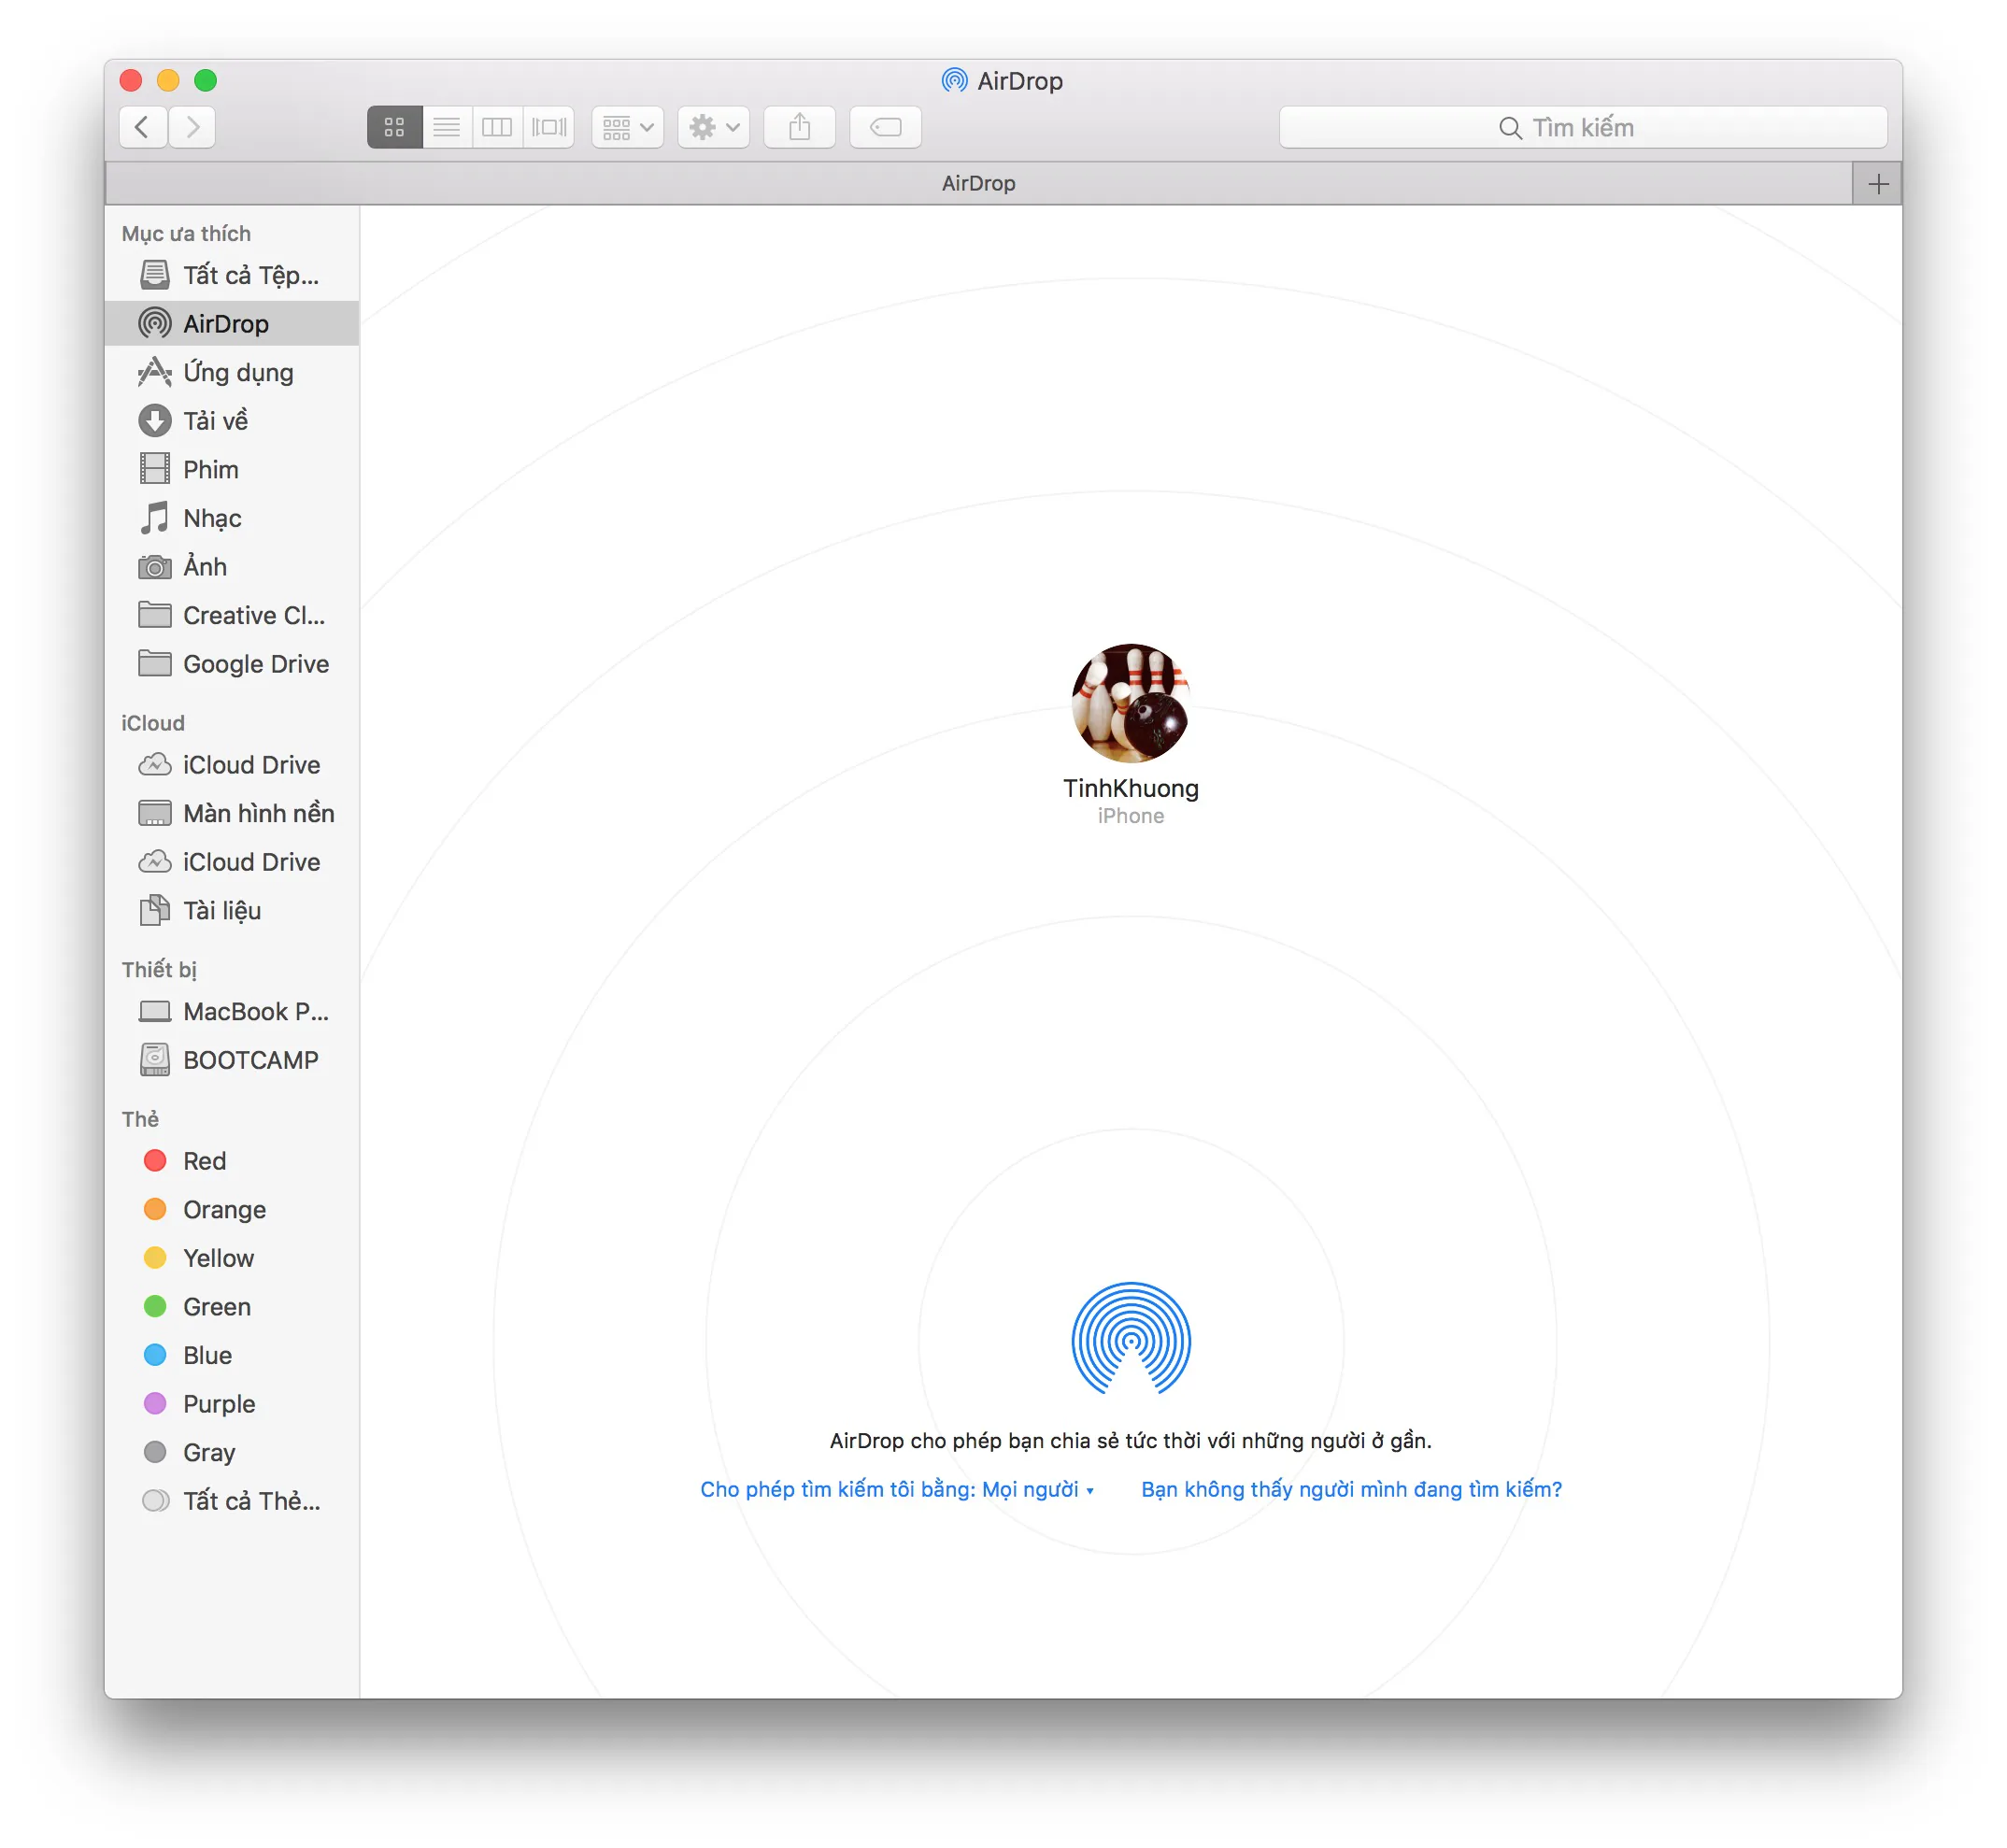Select the AirDrop tab
Screen dimensions: 2007x1848
(x=978, y=184)
